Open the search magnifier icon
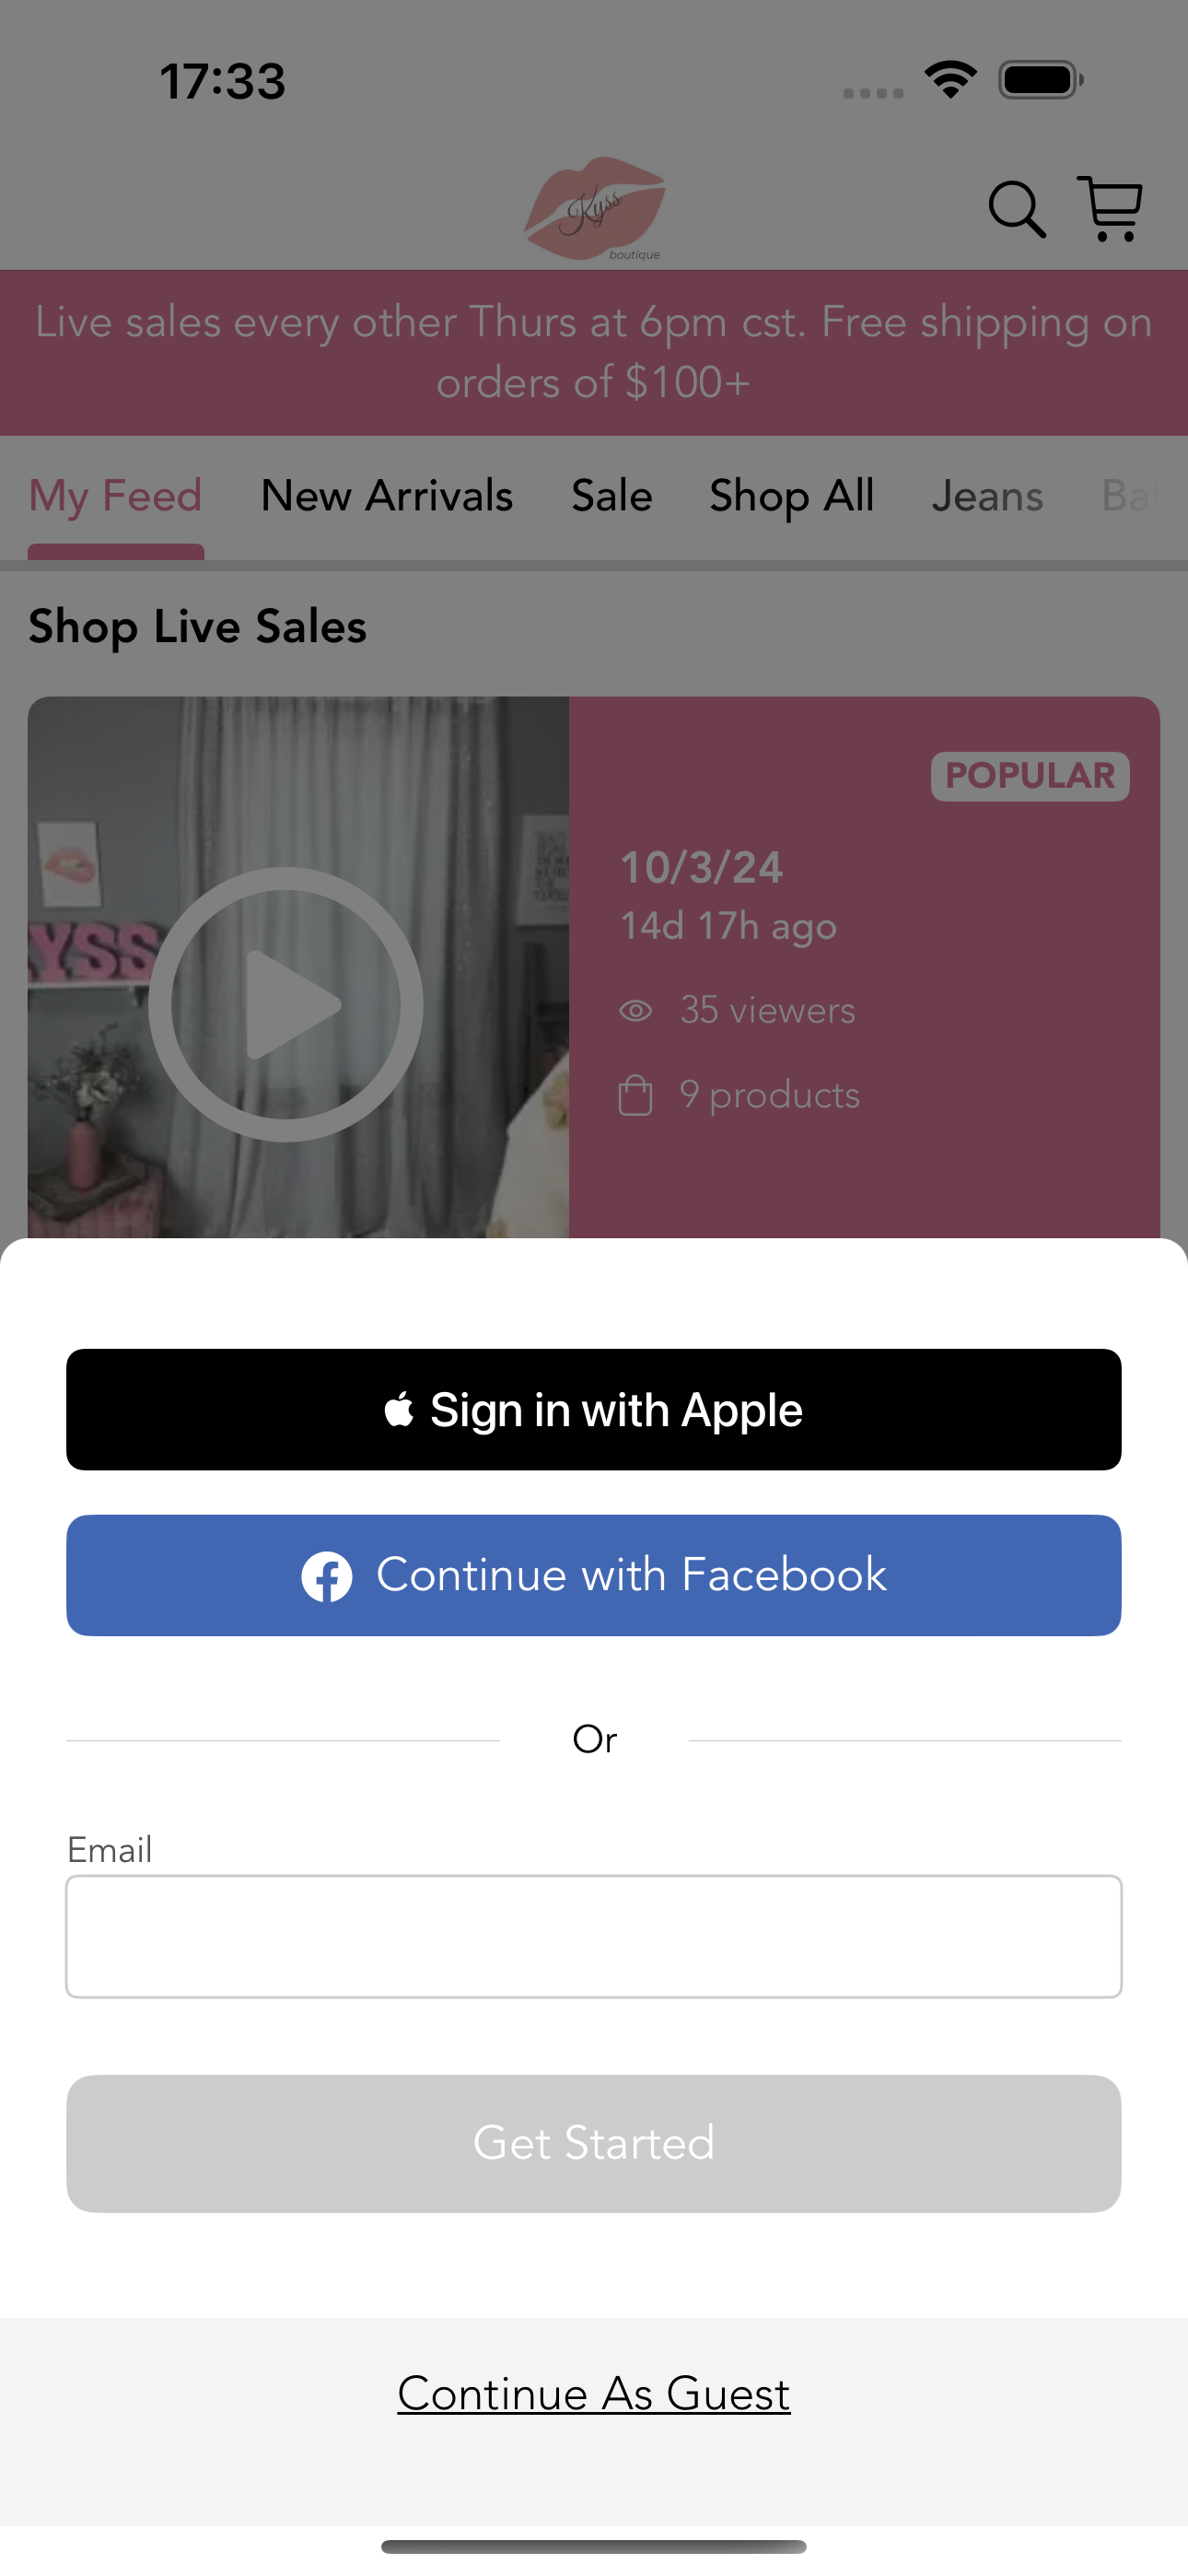The image size is (1188, 2576). click(1017, 209)
